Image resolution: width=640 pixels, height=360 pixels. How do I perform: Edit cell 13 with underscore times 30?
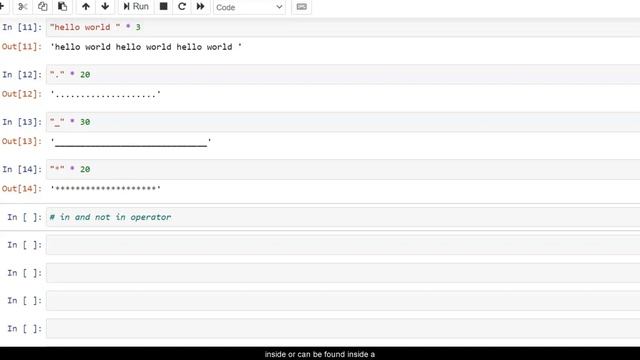pyautogui.click(x=343, y=122)
